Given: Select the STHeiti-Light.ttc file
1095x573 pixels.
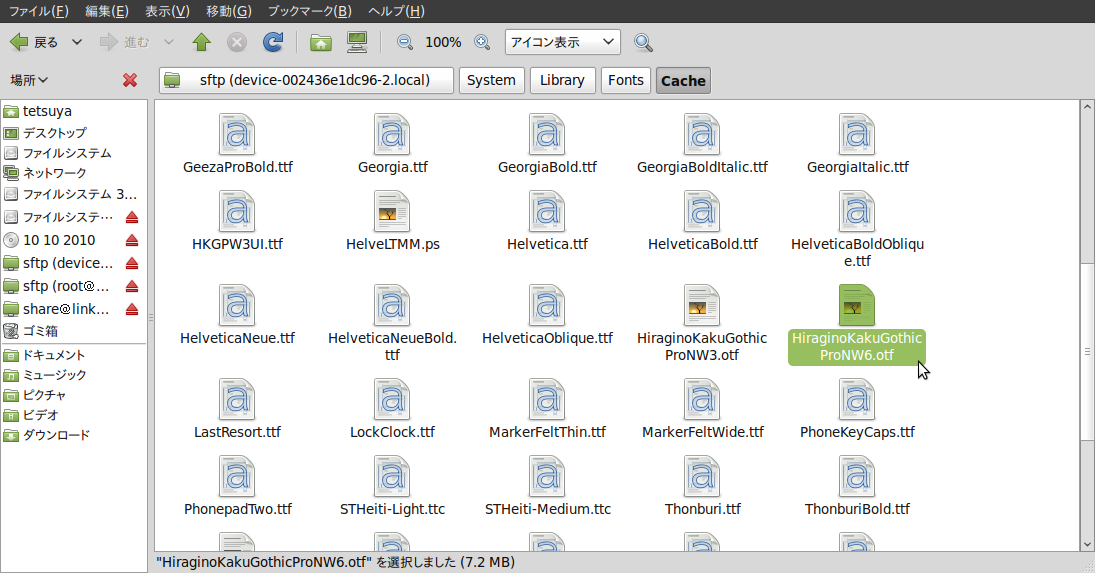Looking at the screenshot, I should (x=392, y=486).
